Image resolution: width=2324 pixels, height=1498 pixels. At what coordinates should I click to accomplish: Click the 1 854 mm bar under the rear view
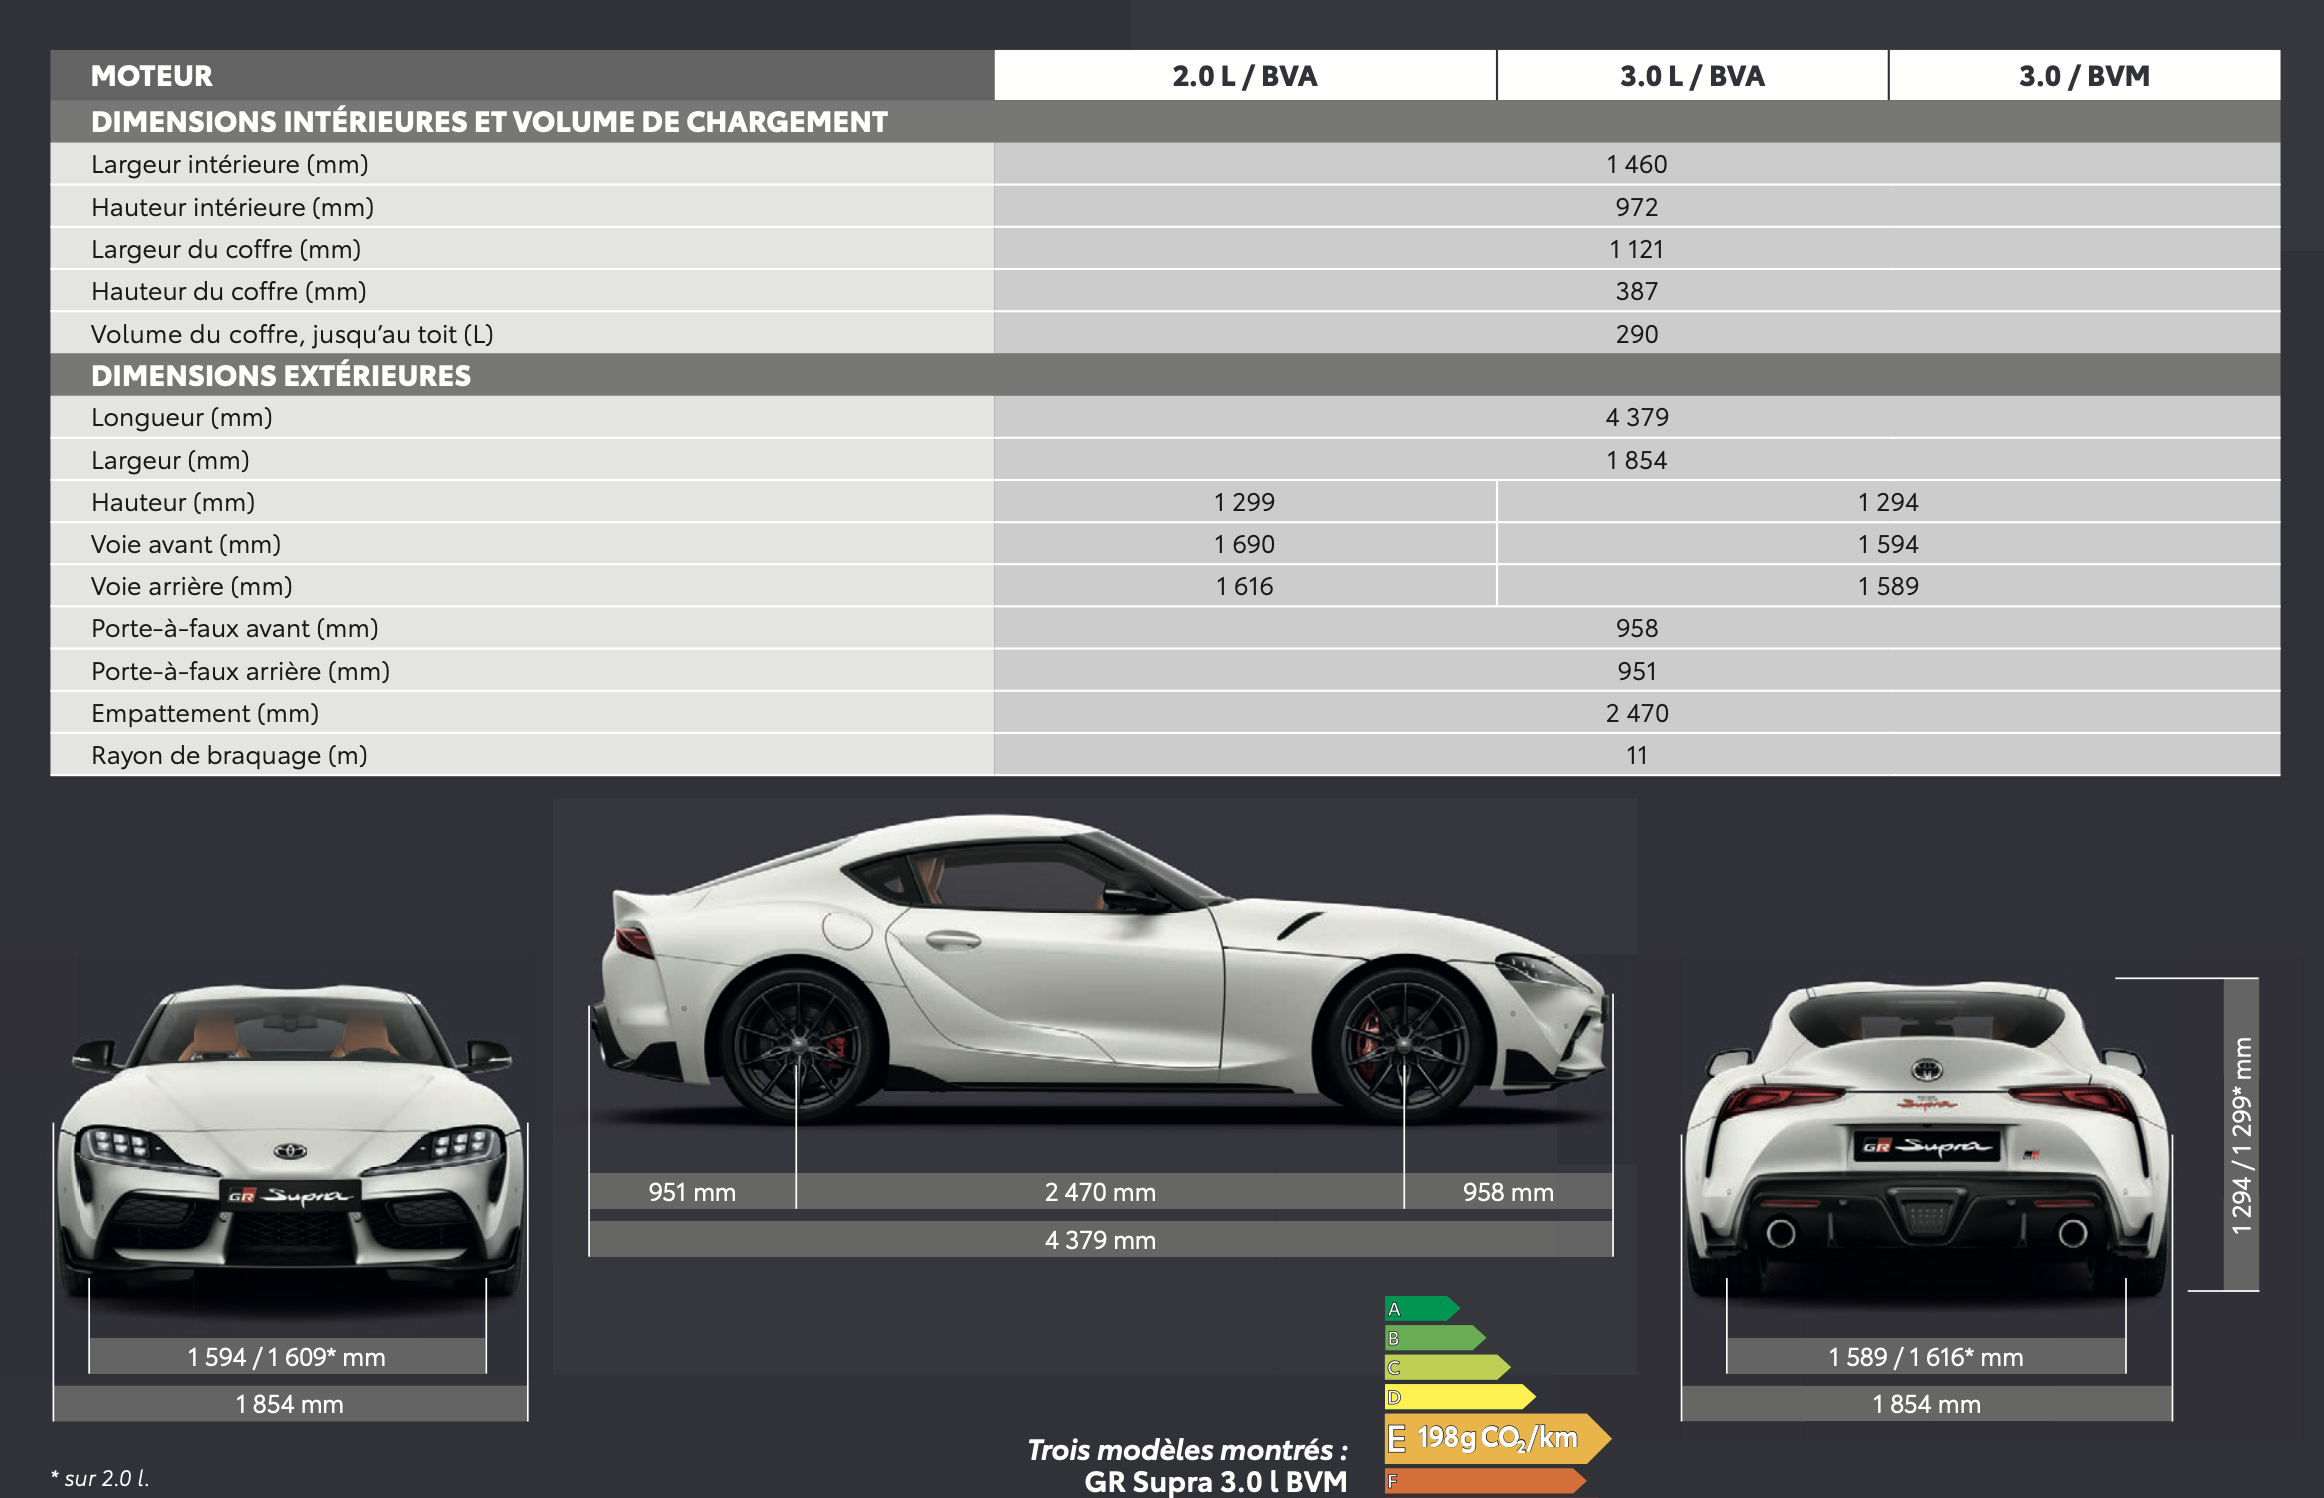pyautogui.click(x=1927, y=1404)
